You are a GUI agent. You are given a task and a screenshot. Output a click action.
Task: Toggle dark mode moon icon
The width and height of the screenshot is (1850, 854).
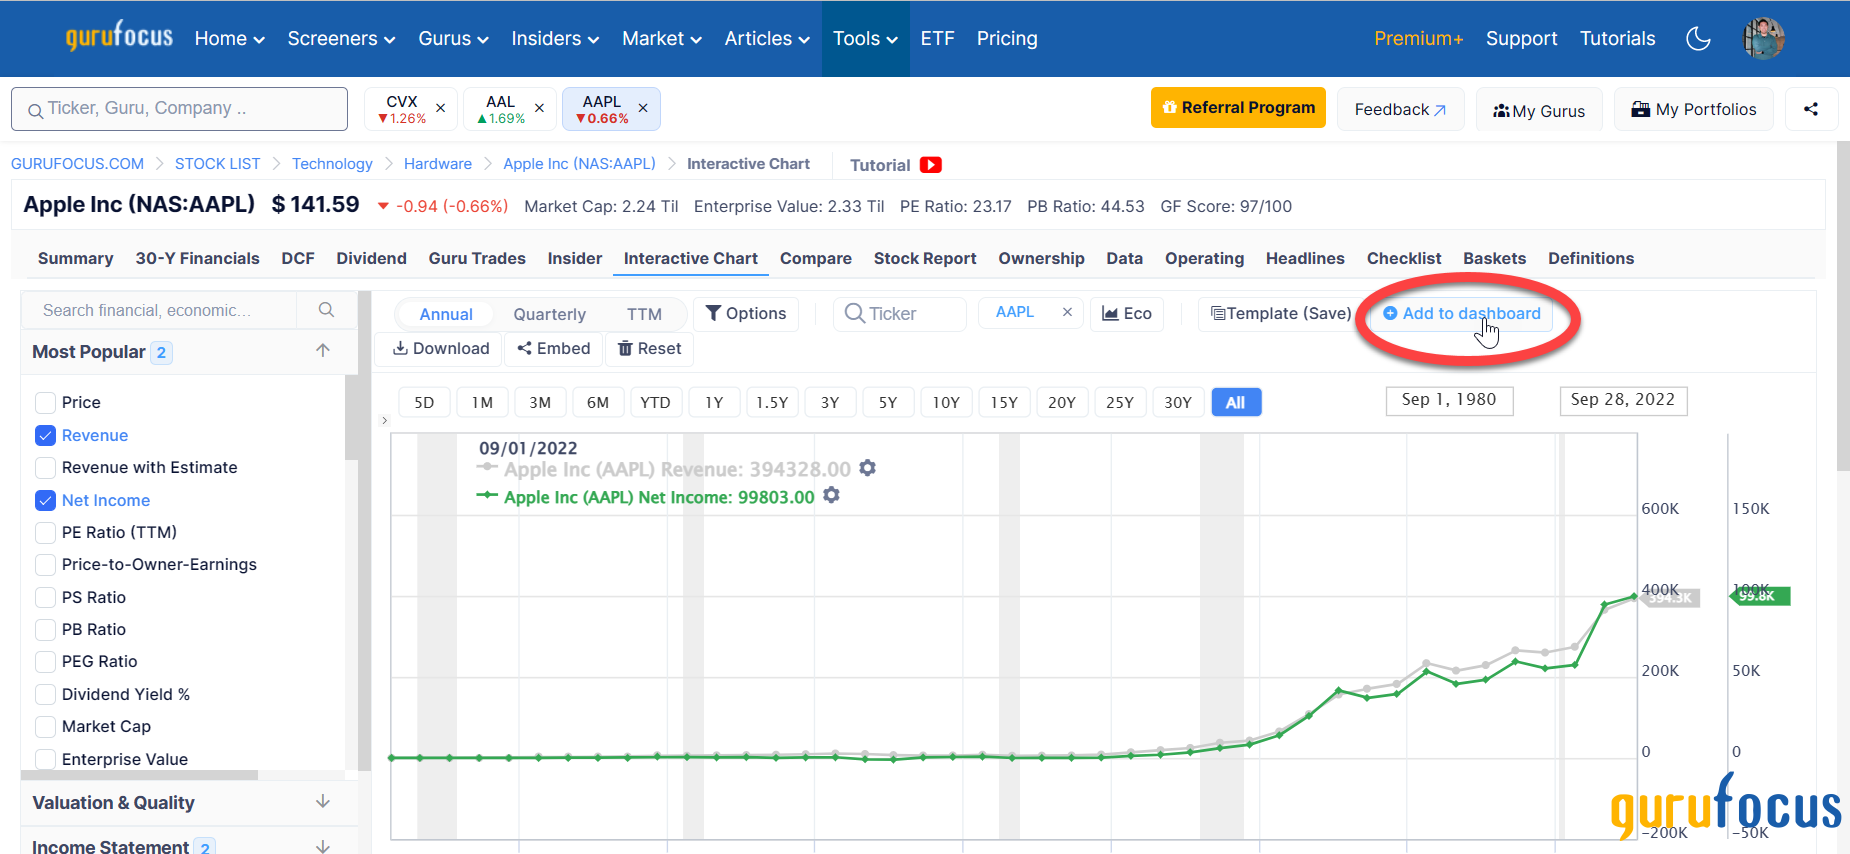pyautogui.click(x=1698, y=39)
